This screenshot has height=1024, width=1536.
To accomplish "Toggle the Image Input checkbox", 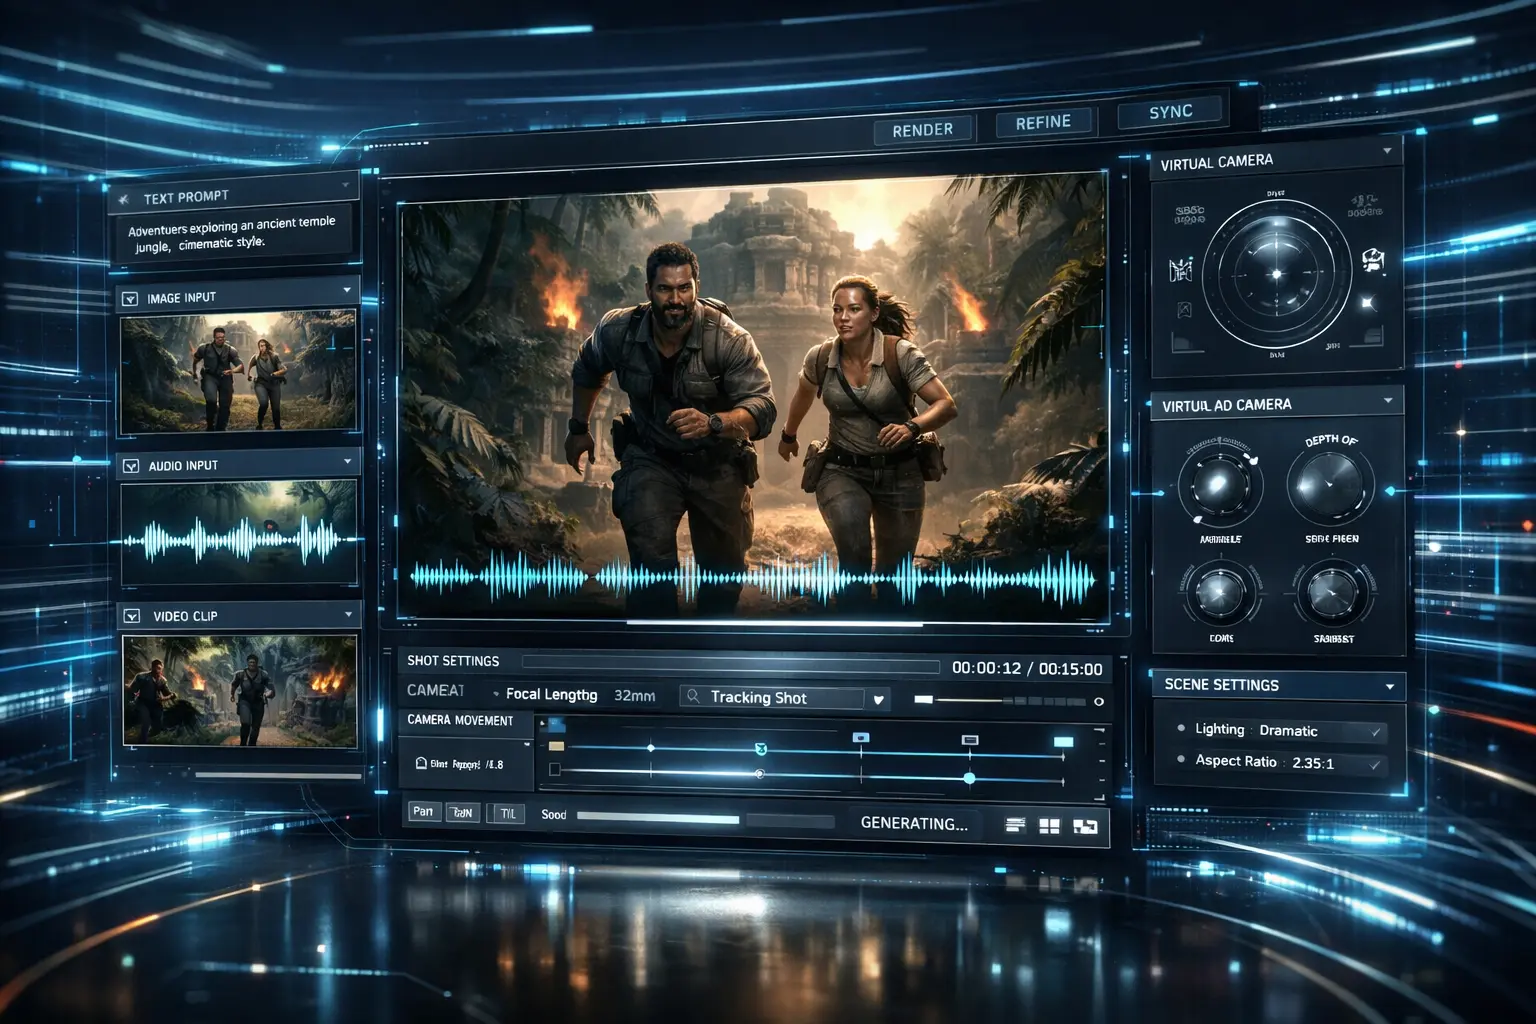I will (130, 298).
